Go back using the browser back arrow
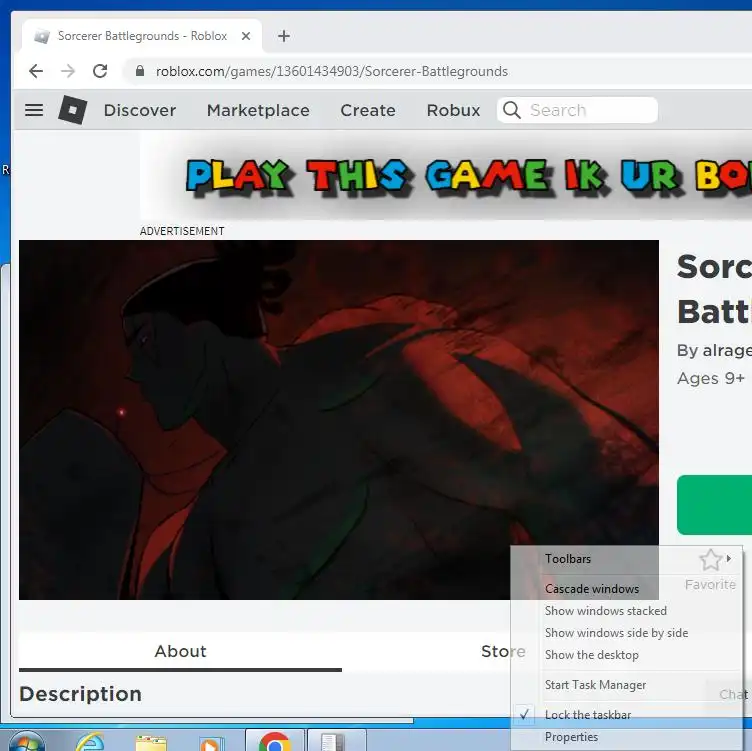This screenshot has width=752, height=751. pyautogui.click(x=36, y=71)
